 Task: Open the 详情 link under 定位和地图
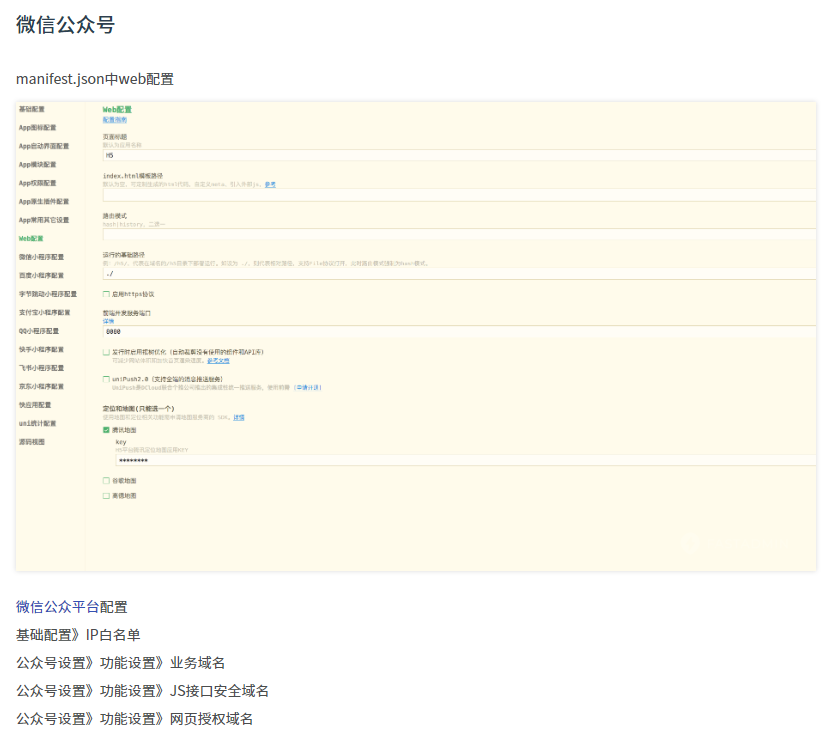click(x=239, y=418)
